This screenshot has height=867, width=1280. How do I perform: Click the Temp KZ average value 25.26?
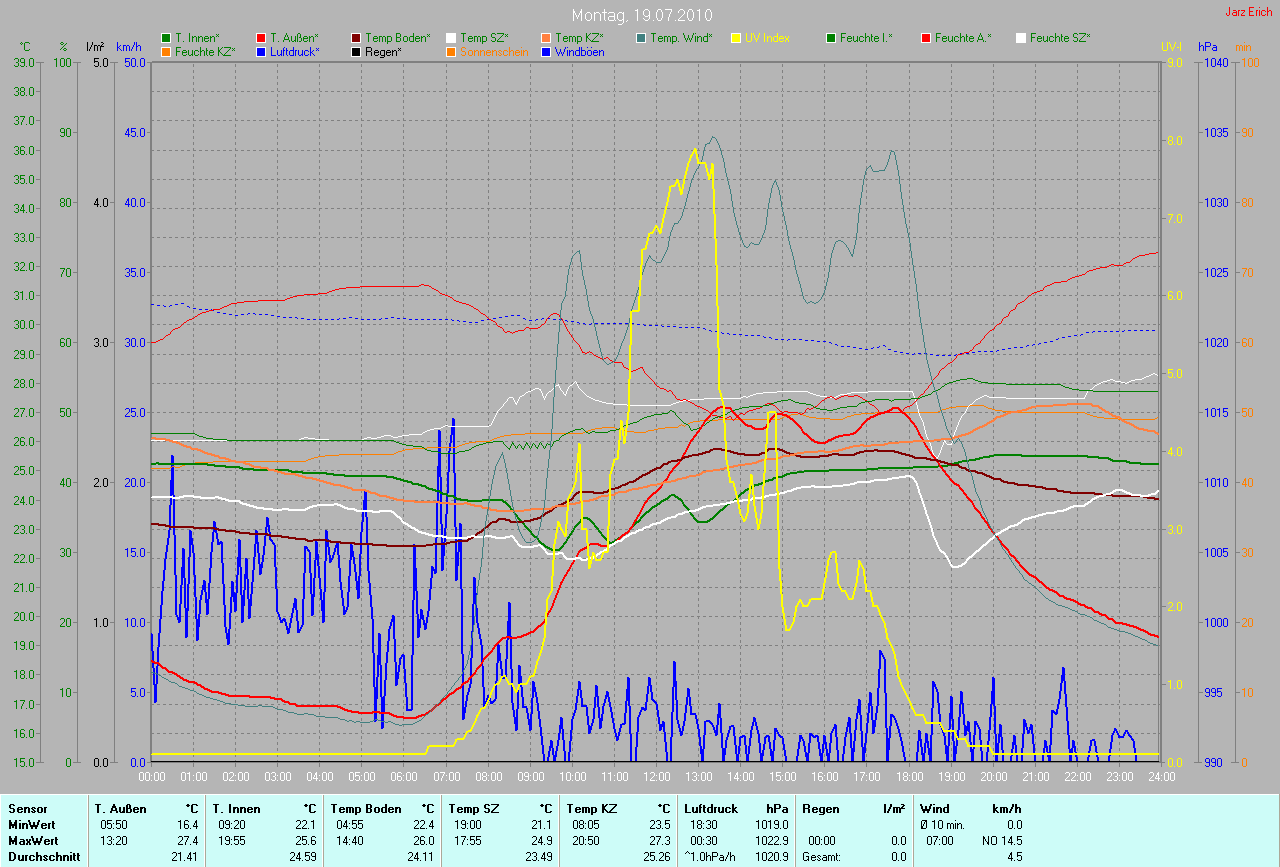click(657, 858)
